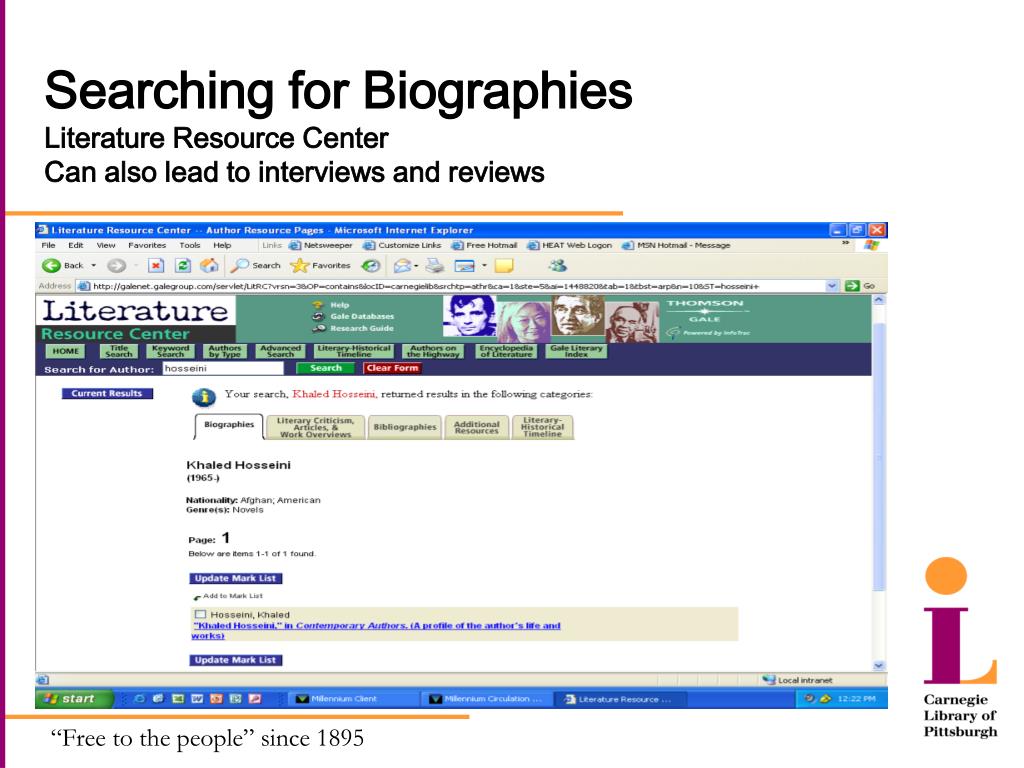1024x768 pixels.
Task: Click the History clock icon
Action: tap(371, 265)
